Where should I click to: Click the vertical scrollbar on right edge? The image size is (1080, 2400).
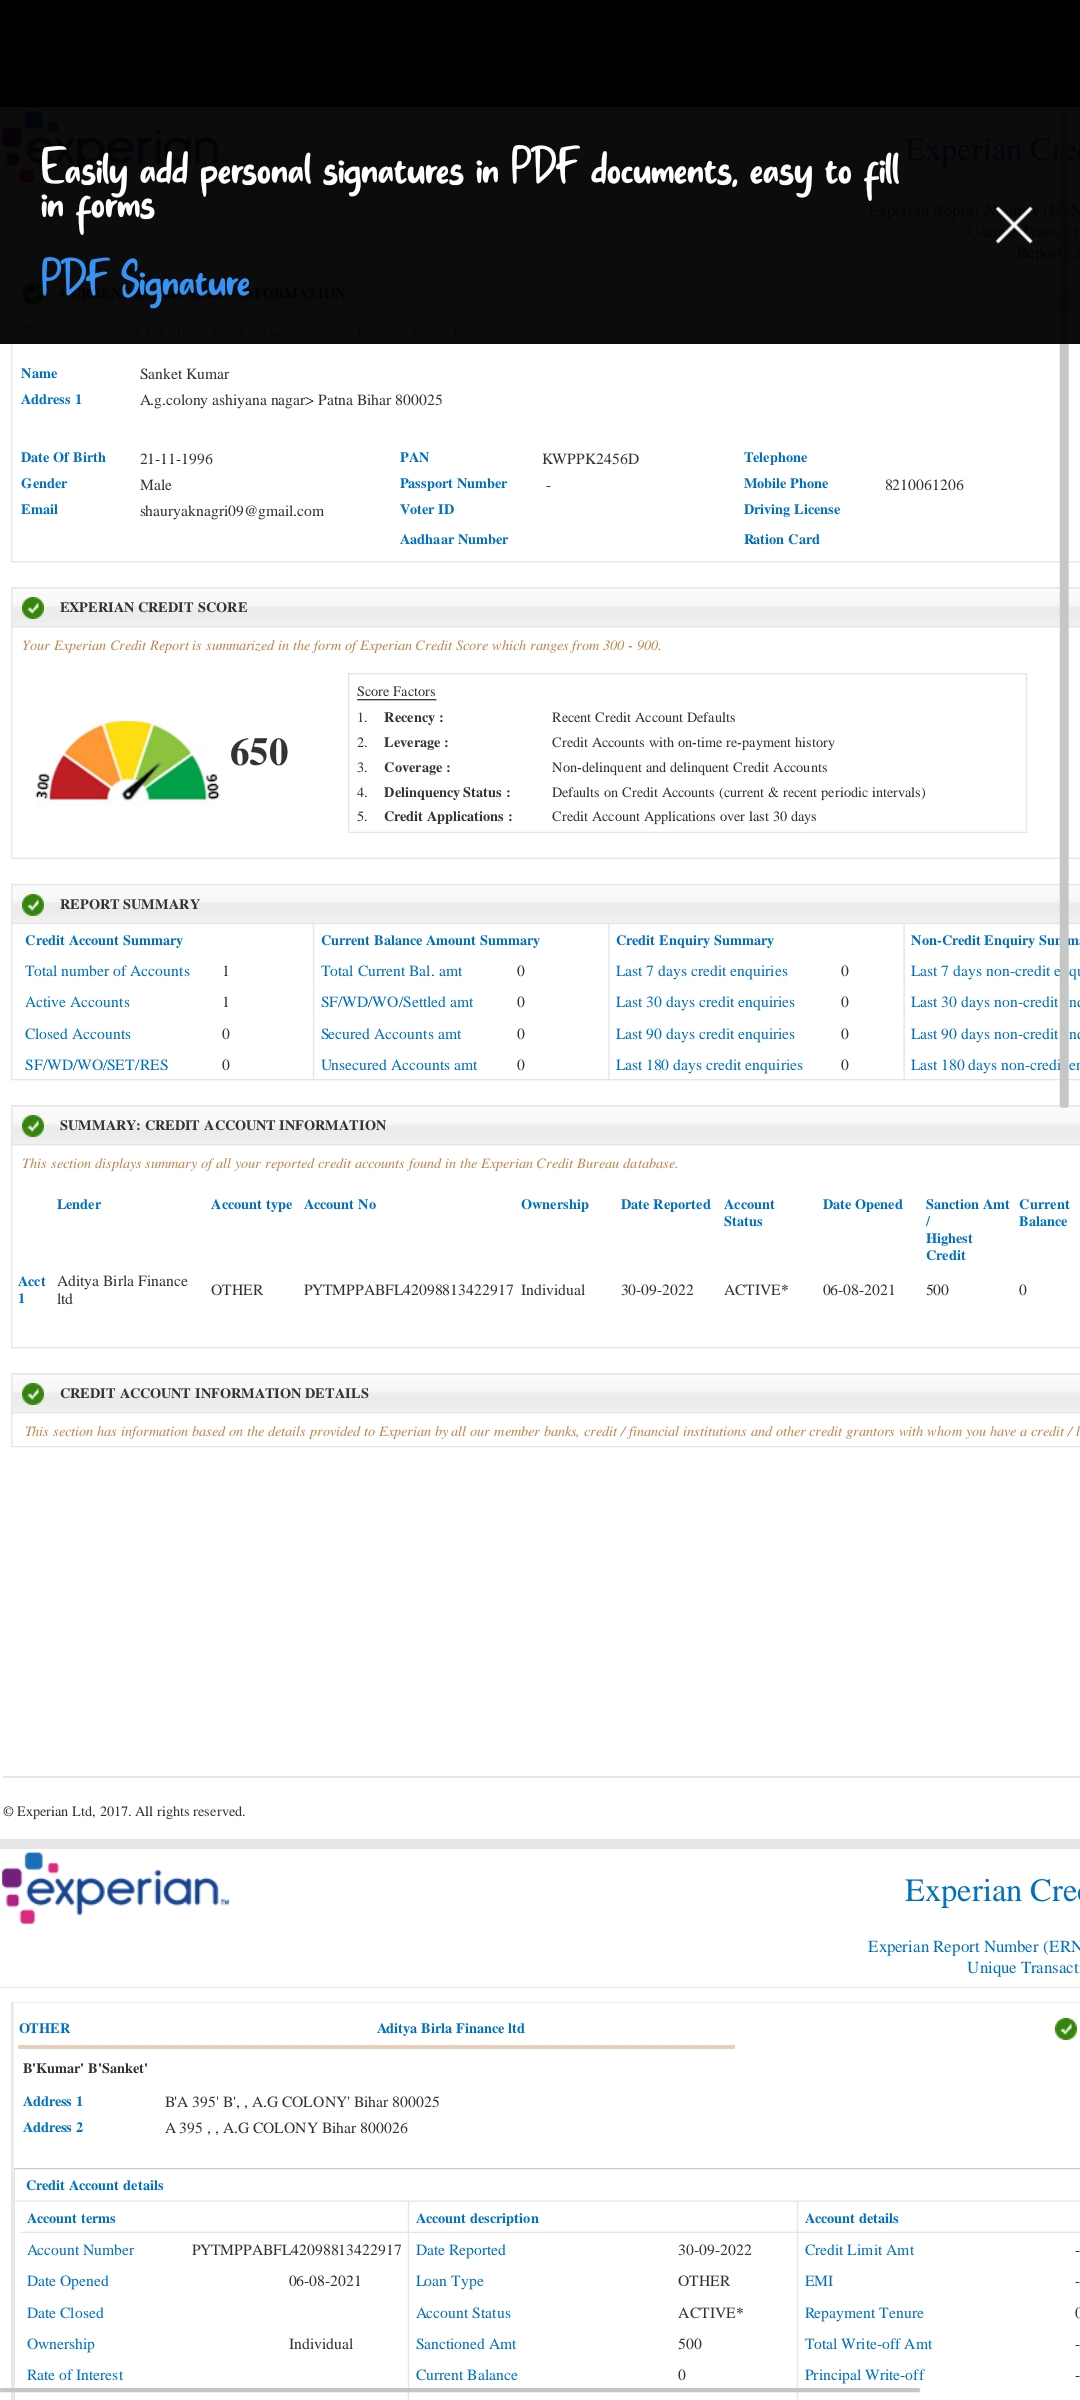(x=1064, y=720)
